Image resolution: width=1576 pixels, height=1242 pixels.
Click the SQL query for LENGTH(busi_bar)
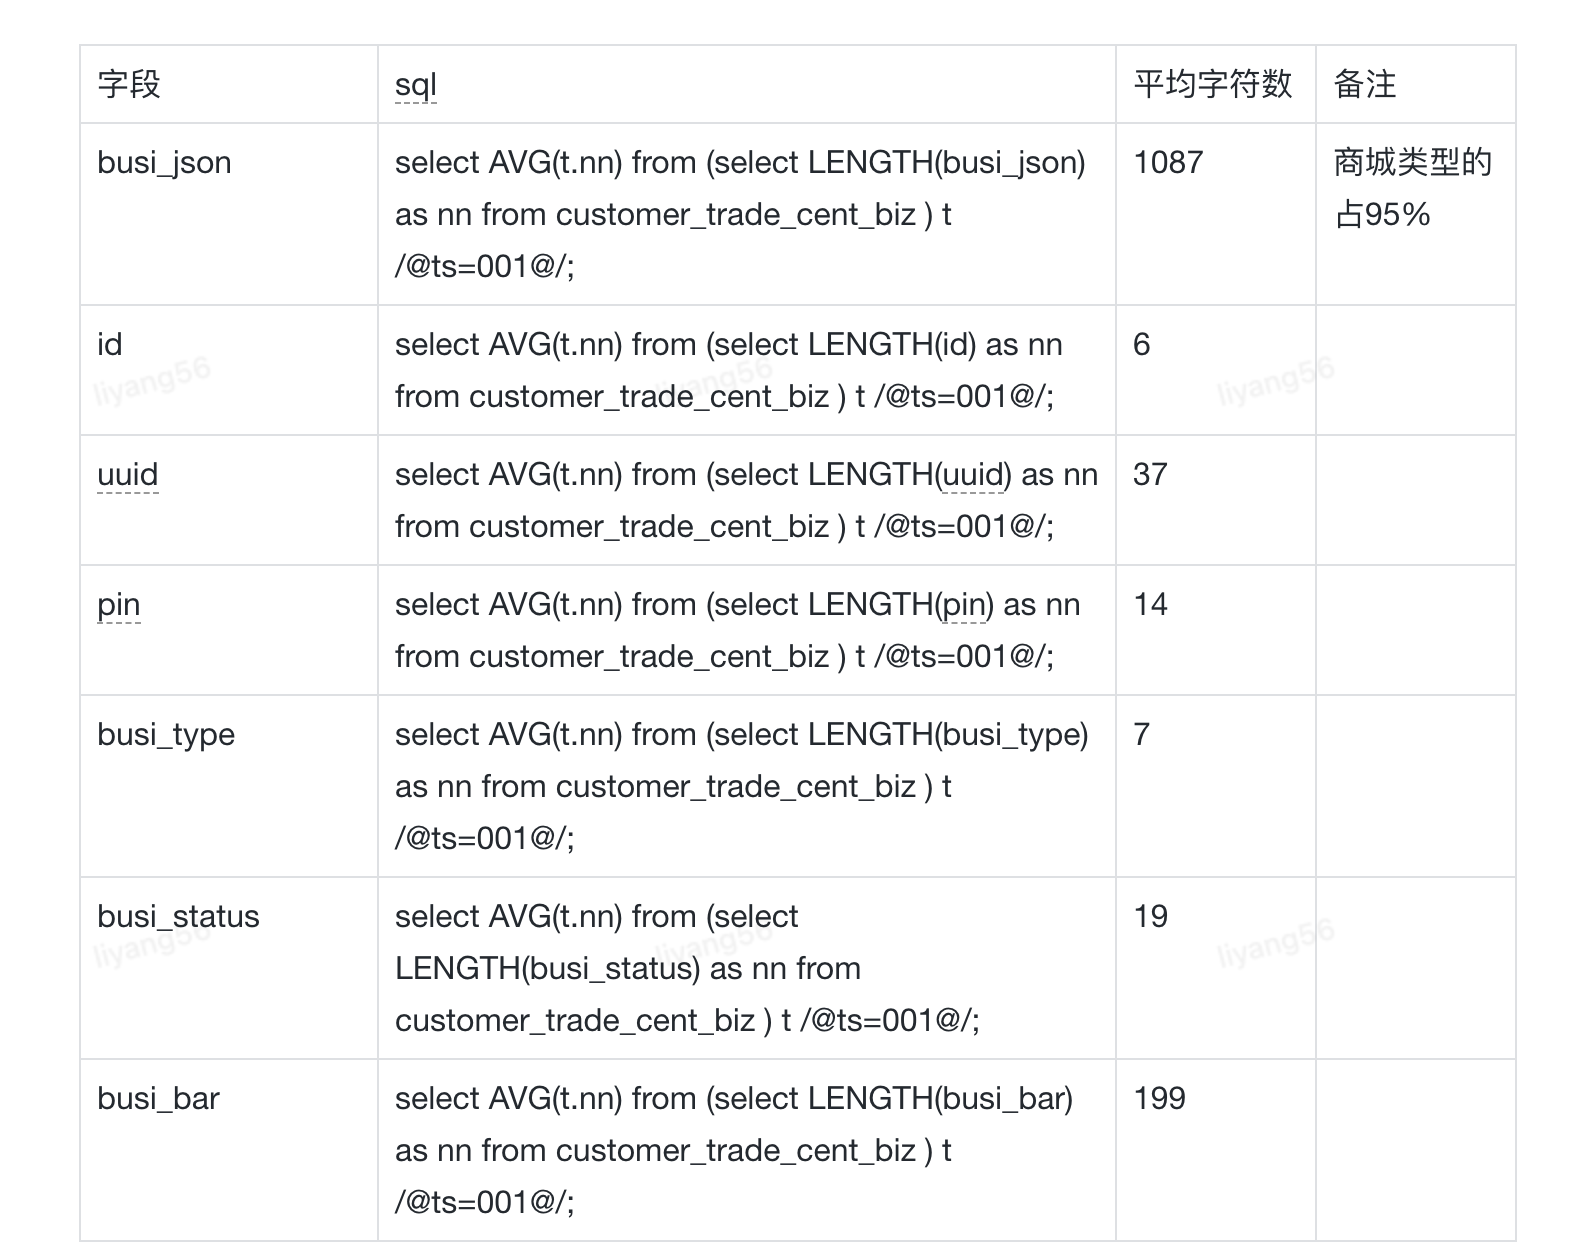tap(734, 1150)
